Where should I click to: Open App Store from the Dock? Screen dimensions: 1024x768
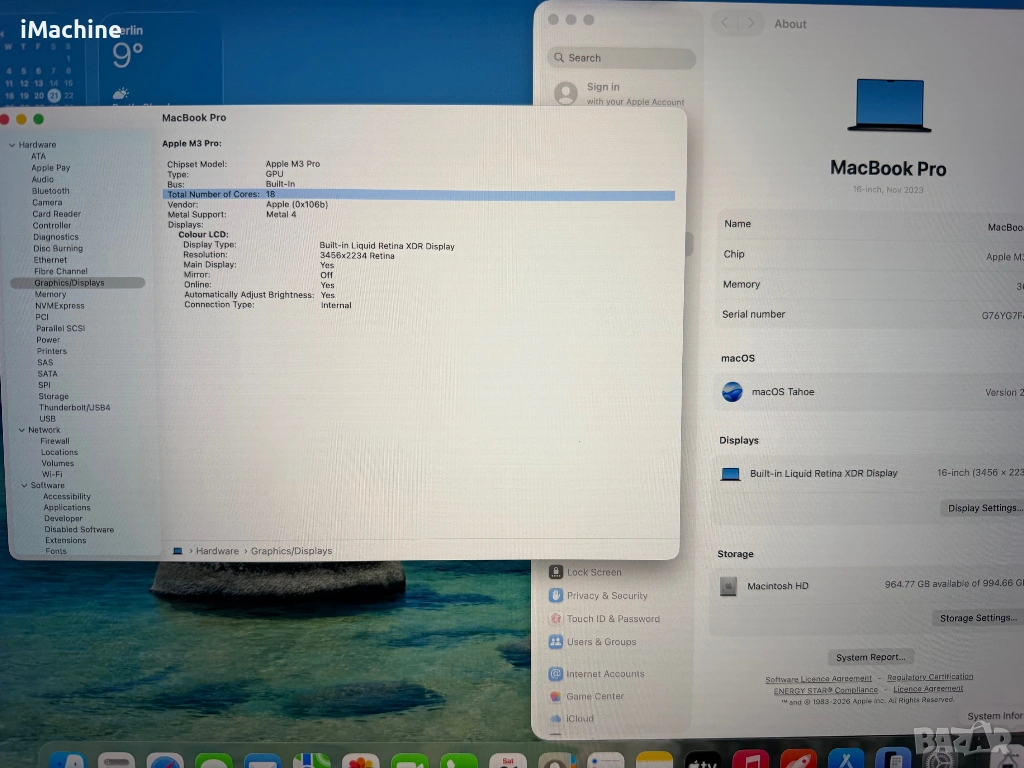pos(846,760)
